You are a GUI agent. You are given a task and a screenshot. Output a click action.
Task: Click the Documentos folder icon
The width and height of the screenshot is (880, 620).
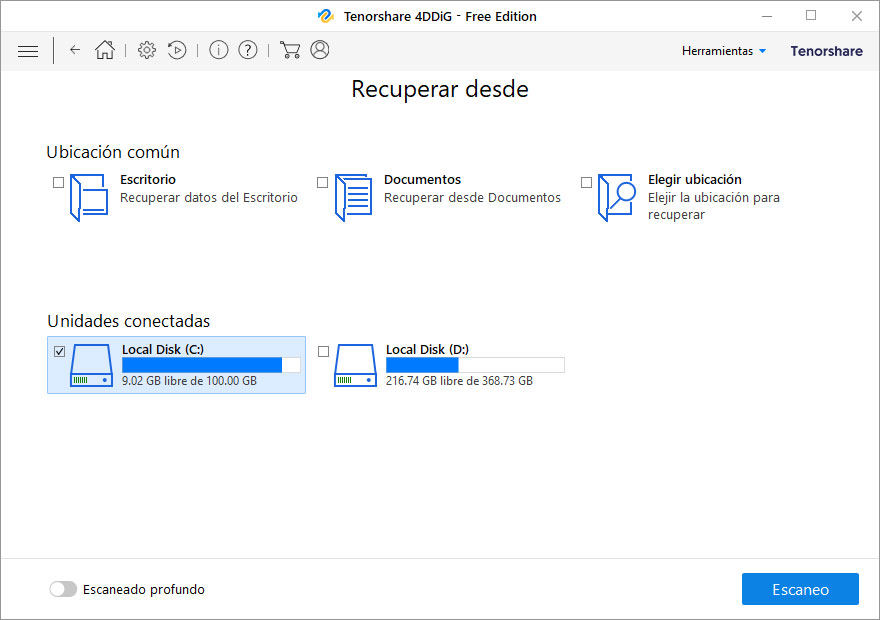[354, 198]
